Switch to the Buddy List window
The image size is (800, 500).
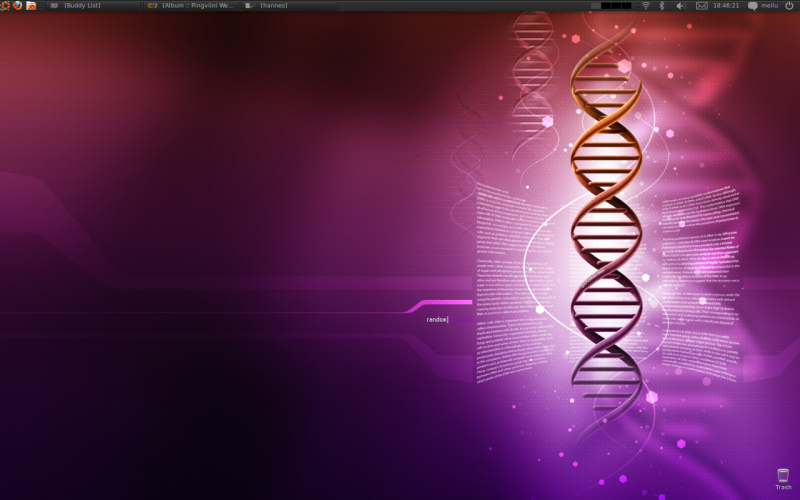[x=94, y=6]
